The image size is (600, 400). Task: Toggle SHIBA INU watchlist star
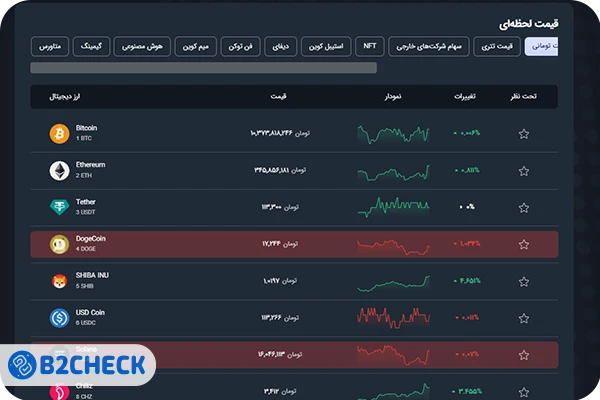(x=524, y=281)
